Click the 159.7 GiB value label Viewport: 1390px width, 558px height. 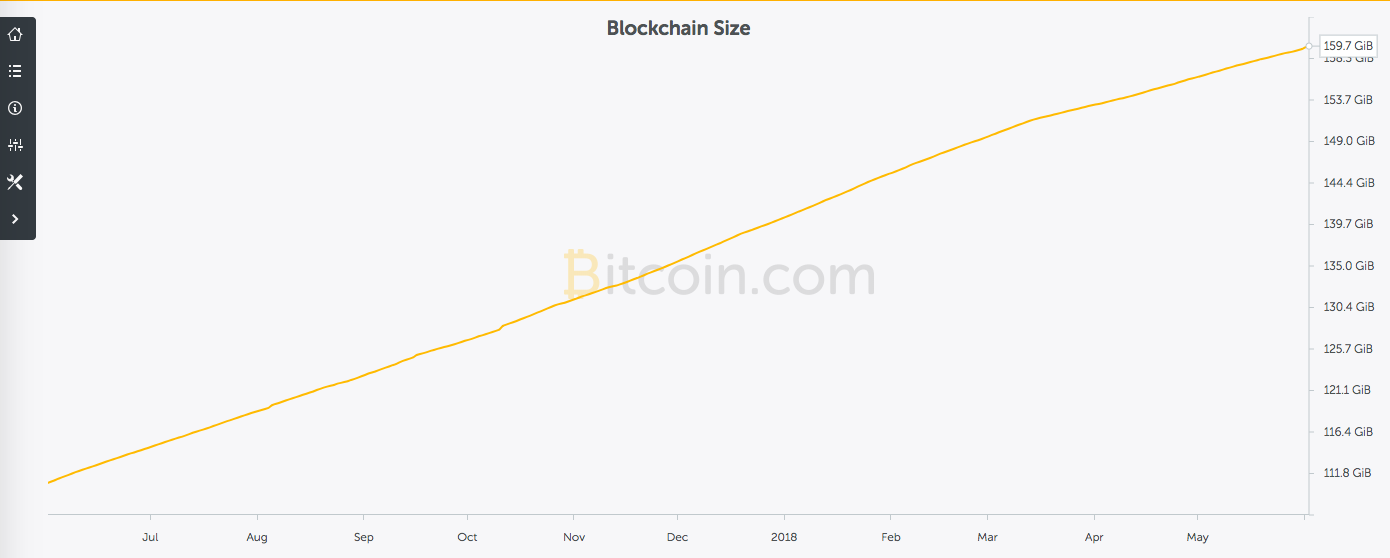[x=1348, y=45]
